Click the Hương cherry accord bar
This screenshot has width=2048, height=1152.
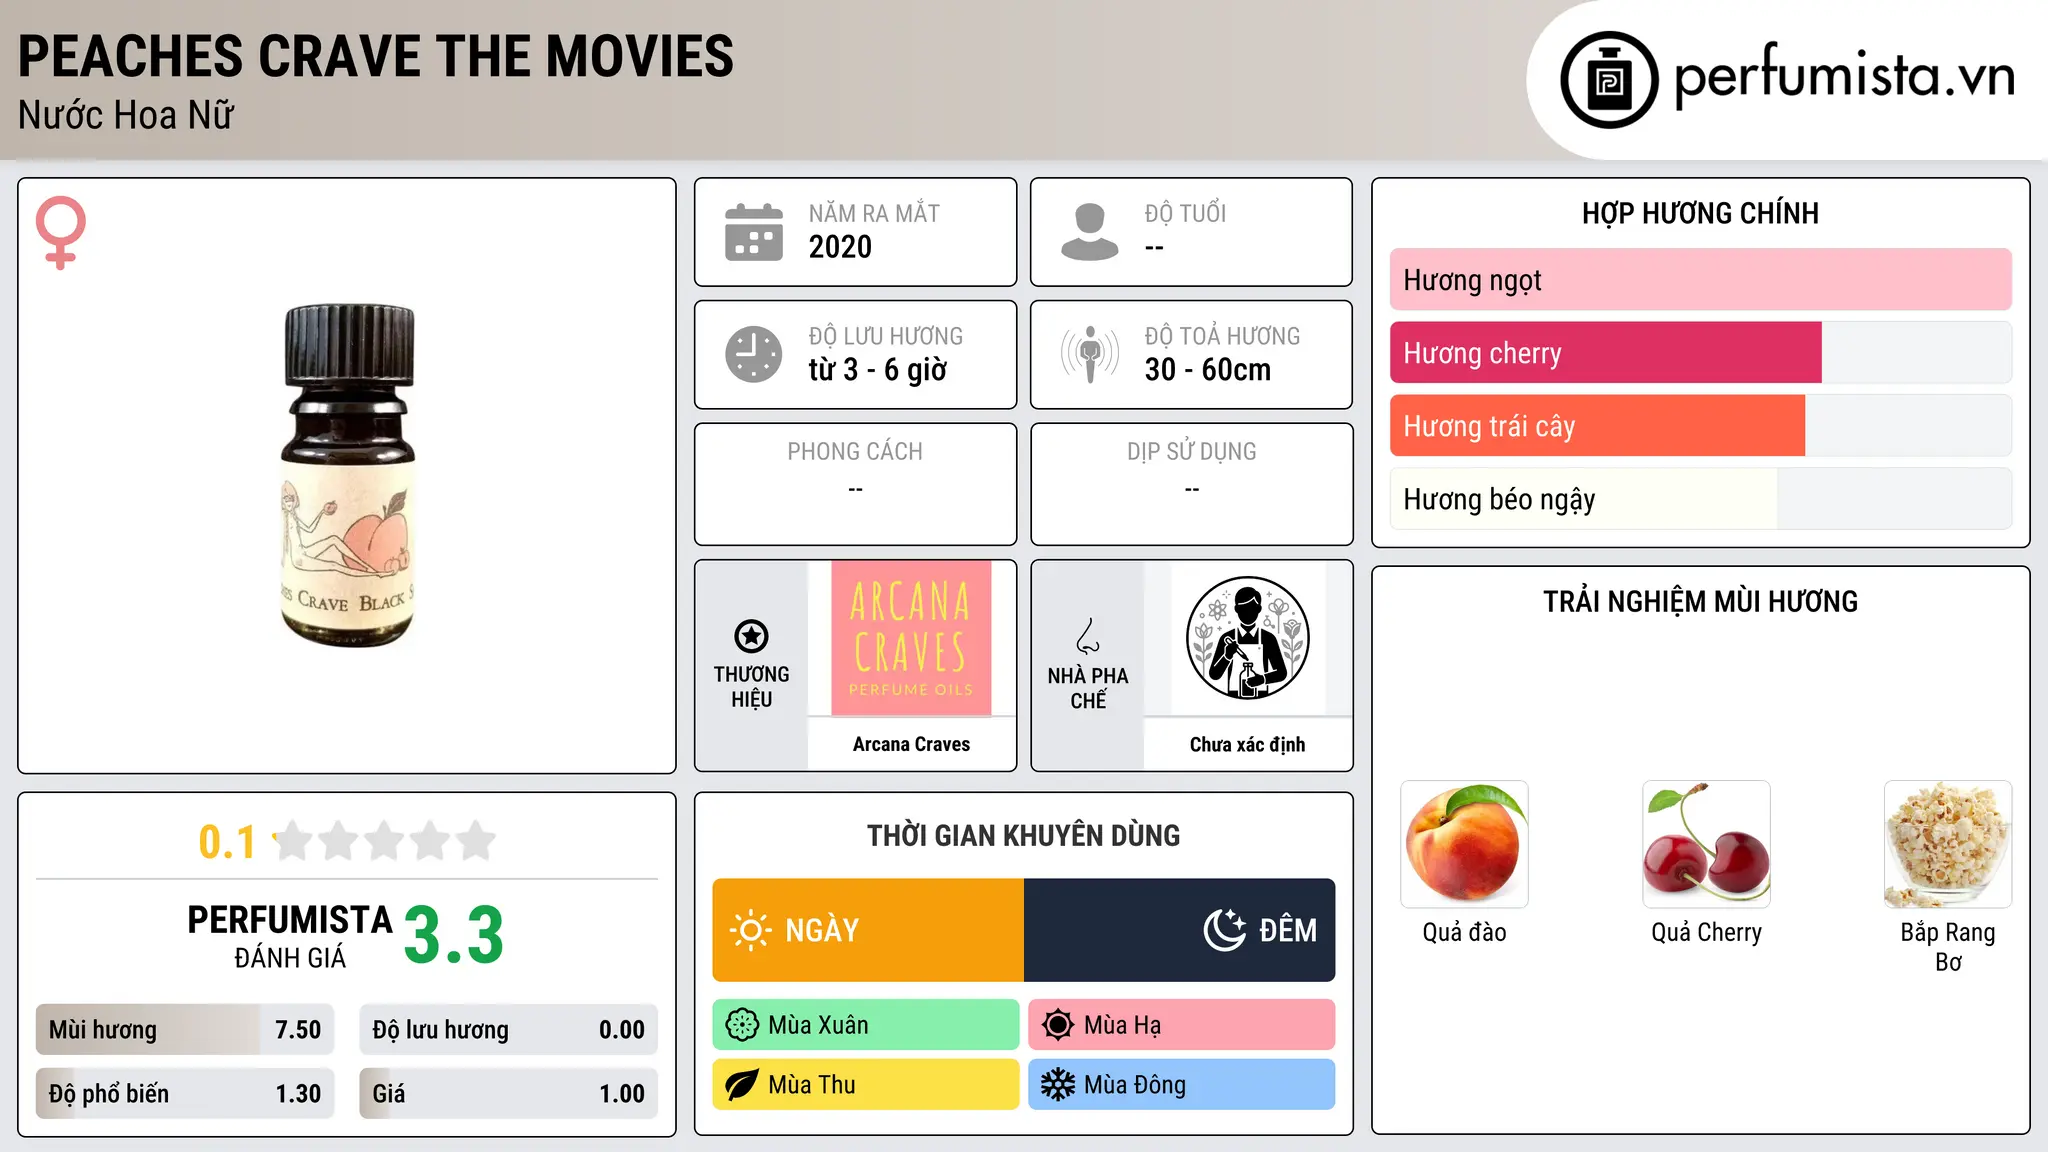coord(1700,353)
